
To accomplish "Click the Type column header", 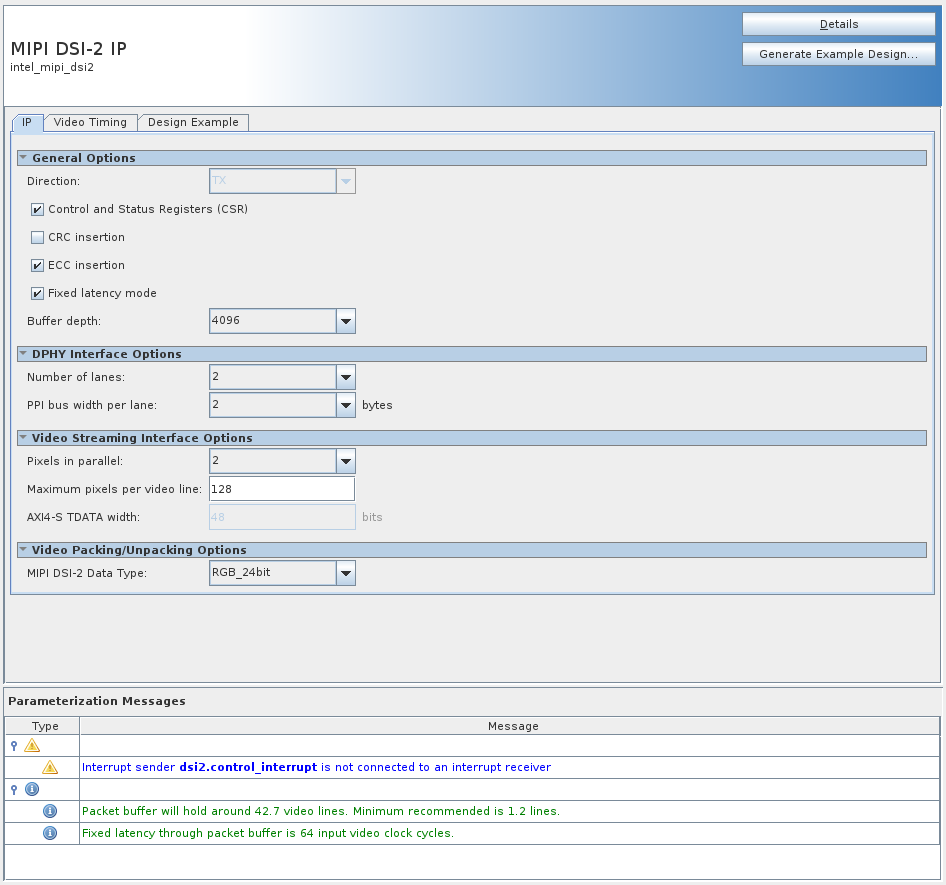I will [42, 726].
